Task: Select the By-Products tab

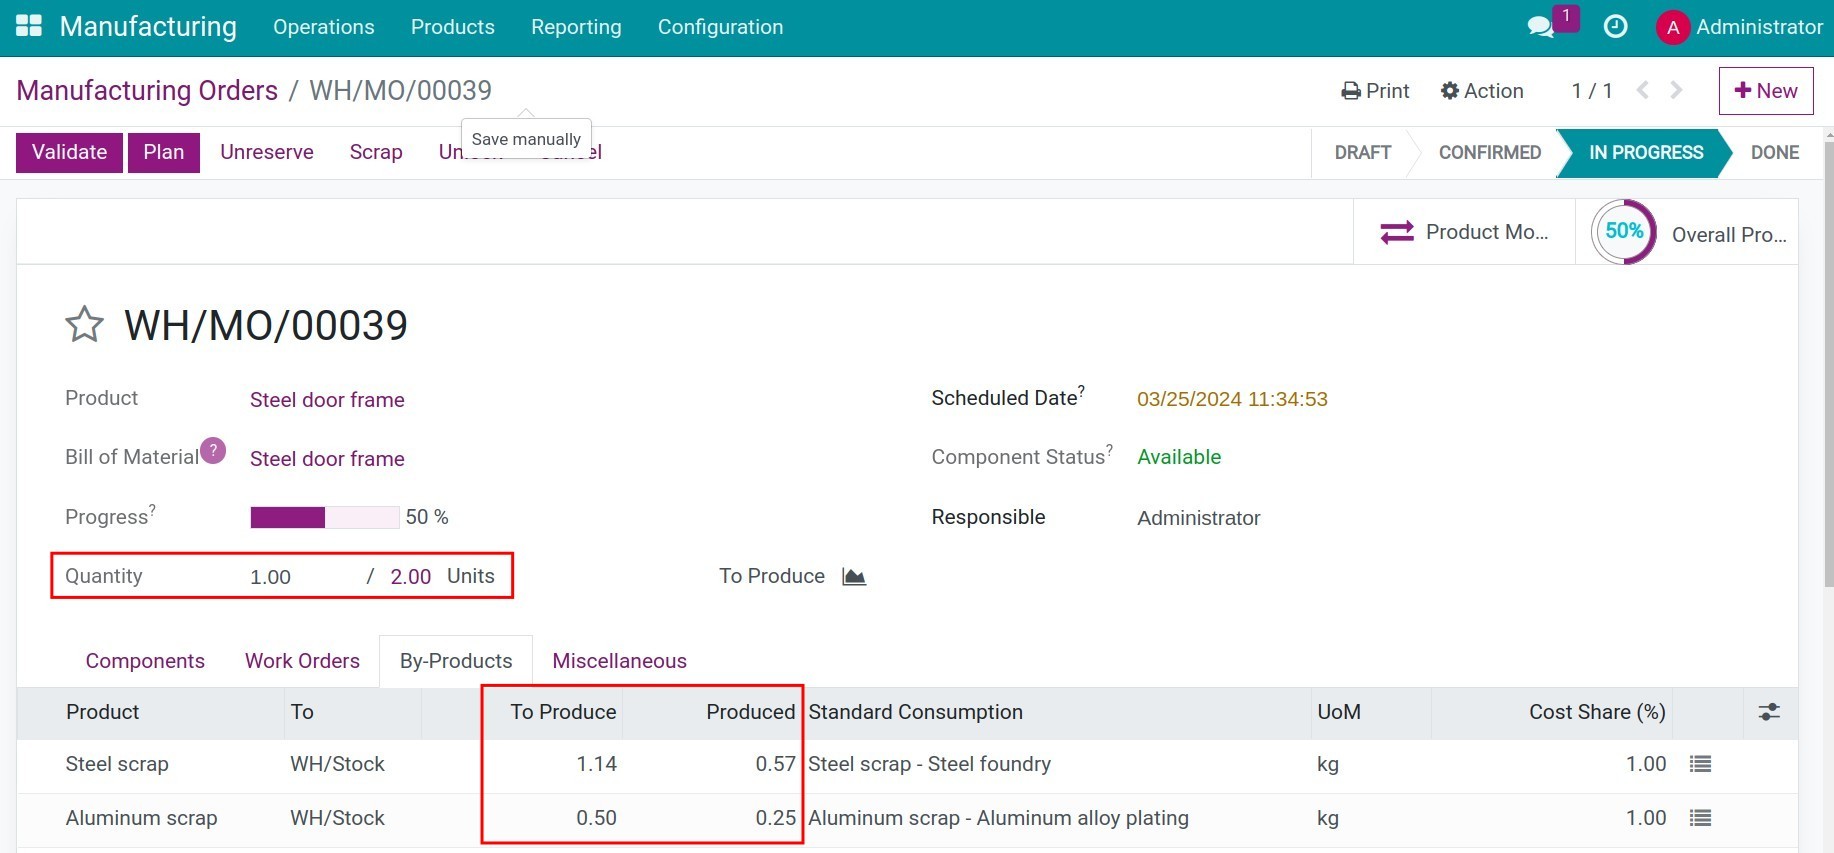Action: (456, 661)
